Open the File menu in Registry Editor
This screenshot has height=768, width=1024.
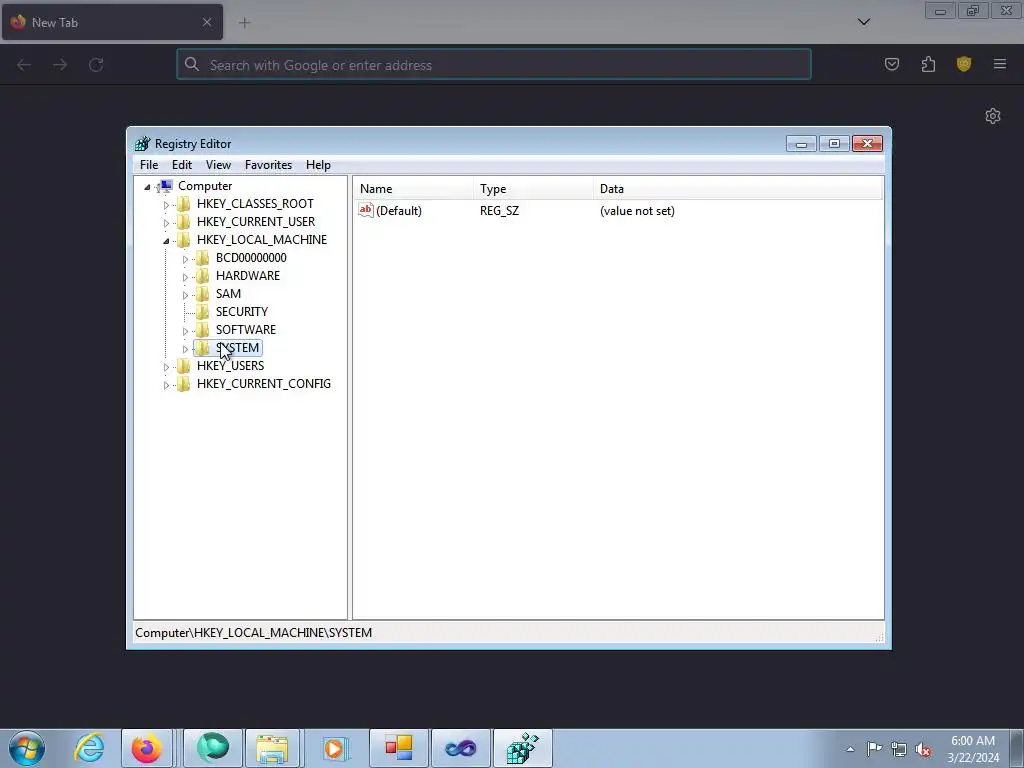pyautogui.click(x=149, y=165)
